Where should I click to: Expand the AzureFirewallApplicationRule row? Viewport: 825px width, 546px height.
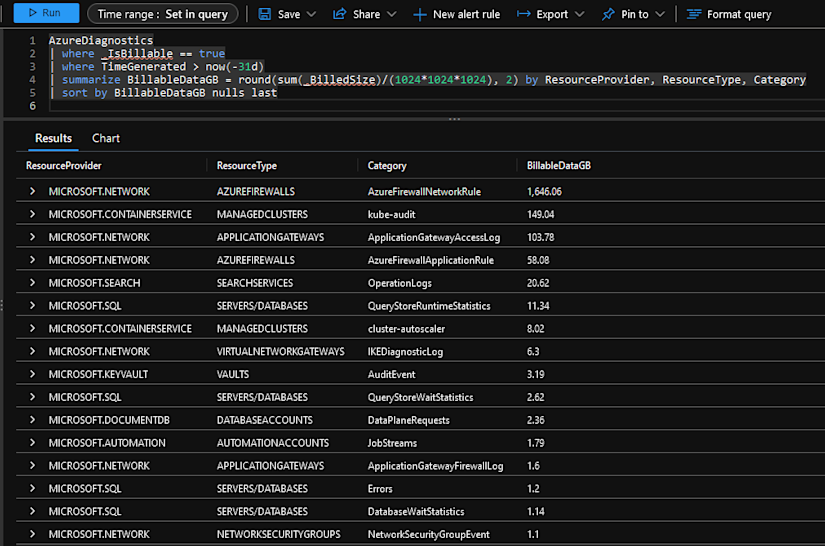pos(33,260)
